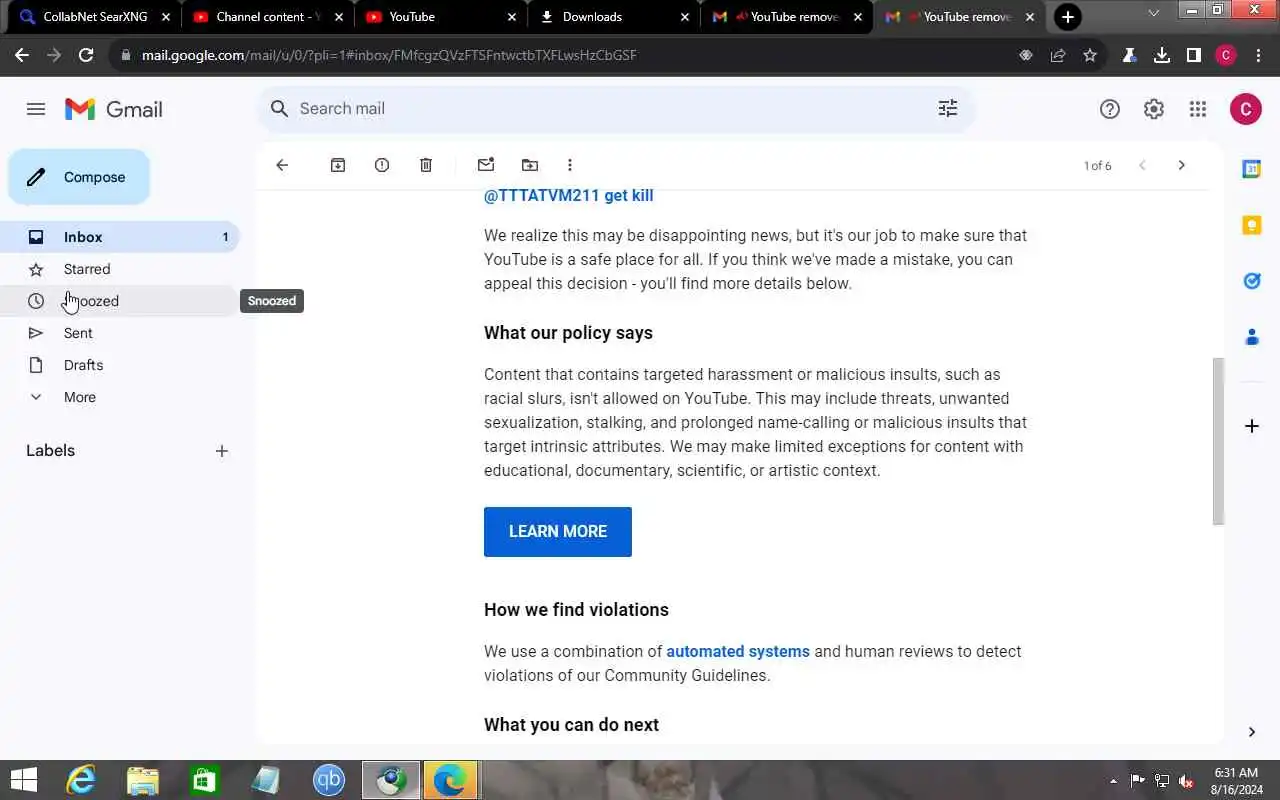Viewport: 1280px width, 800px height.
Task: Open the Starred folder
Action: coord(120,269)
